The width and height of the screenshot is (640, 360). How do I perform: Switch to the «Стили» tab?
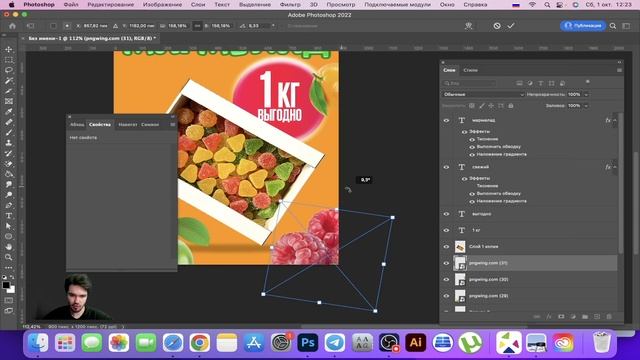[470, 70]
